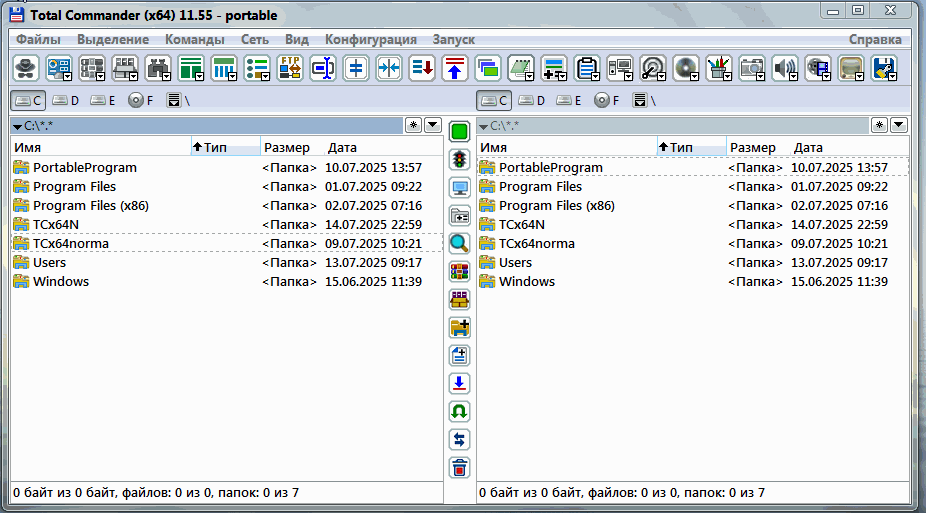Switch left panel to drive E
This screenshot has width=926, height=513.
coord(103,100)
